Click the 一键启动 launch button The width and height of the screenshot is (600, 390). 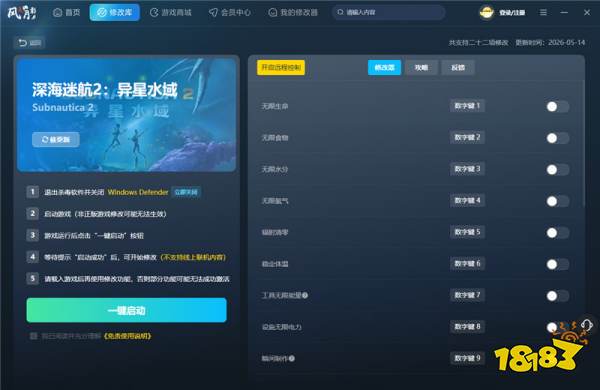[x=127, y=310]
